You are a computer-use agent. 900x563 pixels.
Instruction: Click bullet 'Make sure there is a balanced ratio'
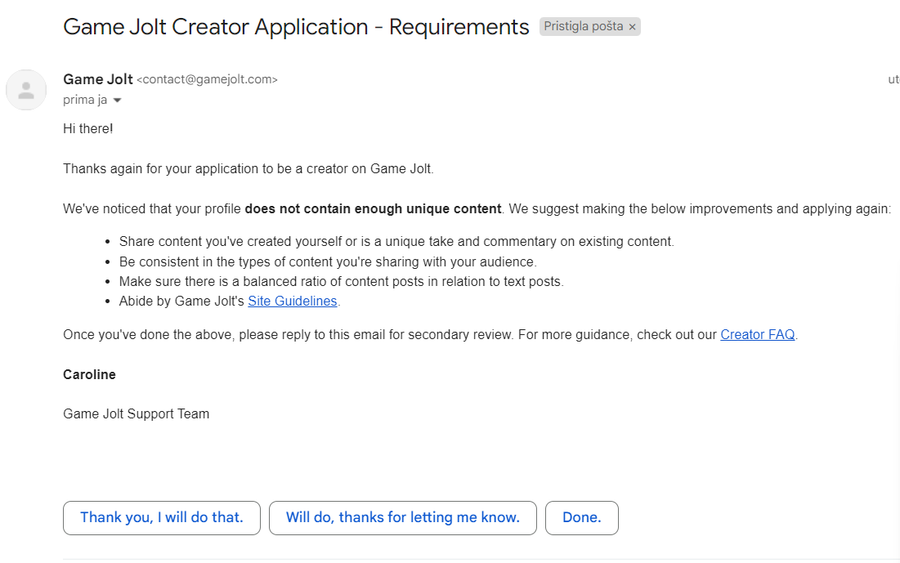pyautogui.click(x=342, y=282)
